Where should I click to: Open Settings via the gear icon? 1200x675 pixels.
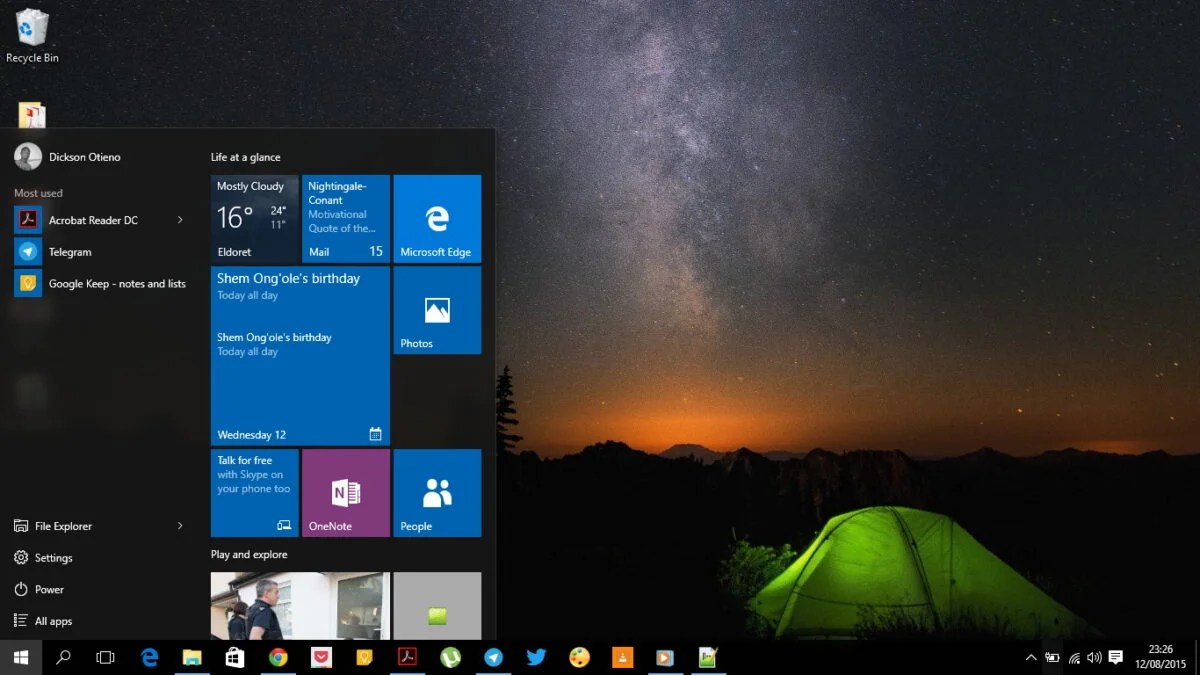pos(21,557)
